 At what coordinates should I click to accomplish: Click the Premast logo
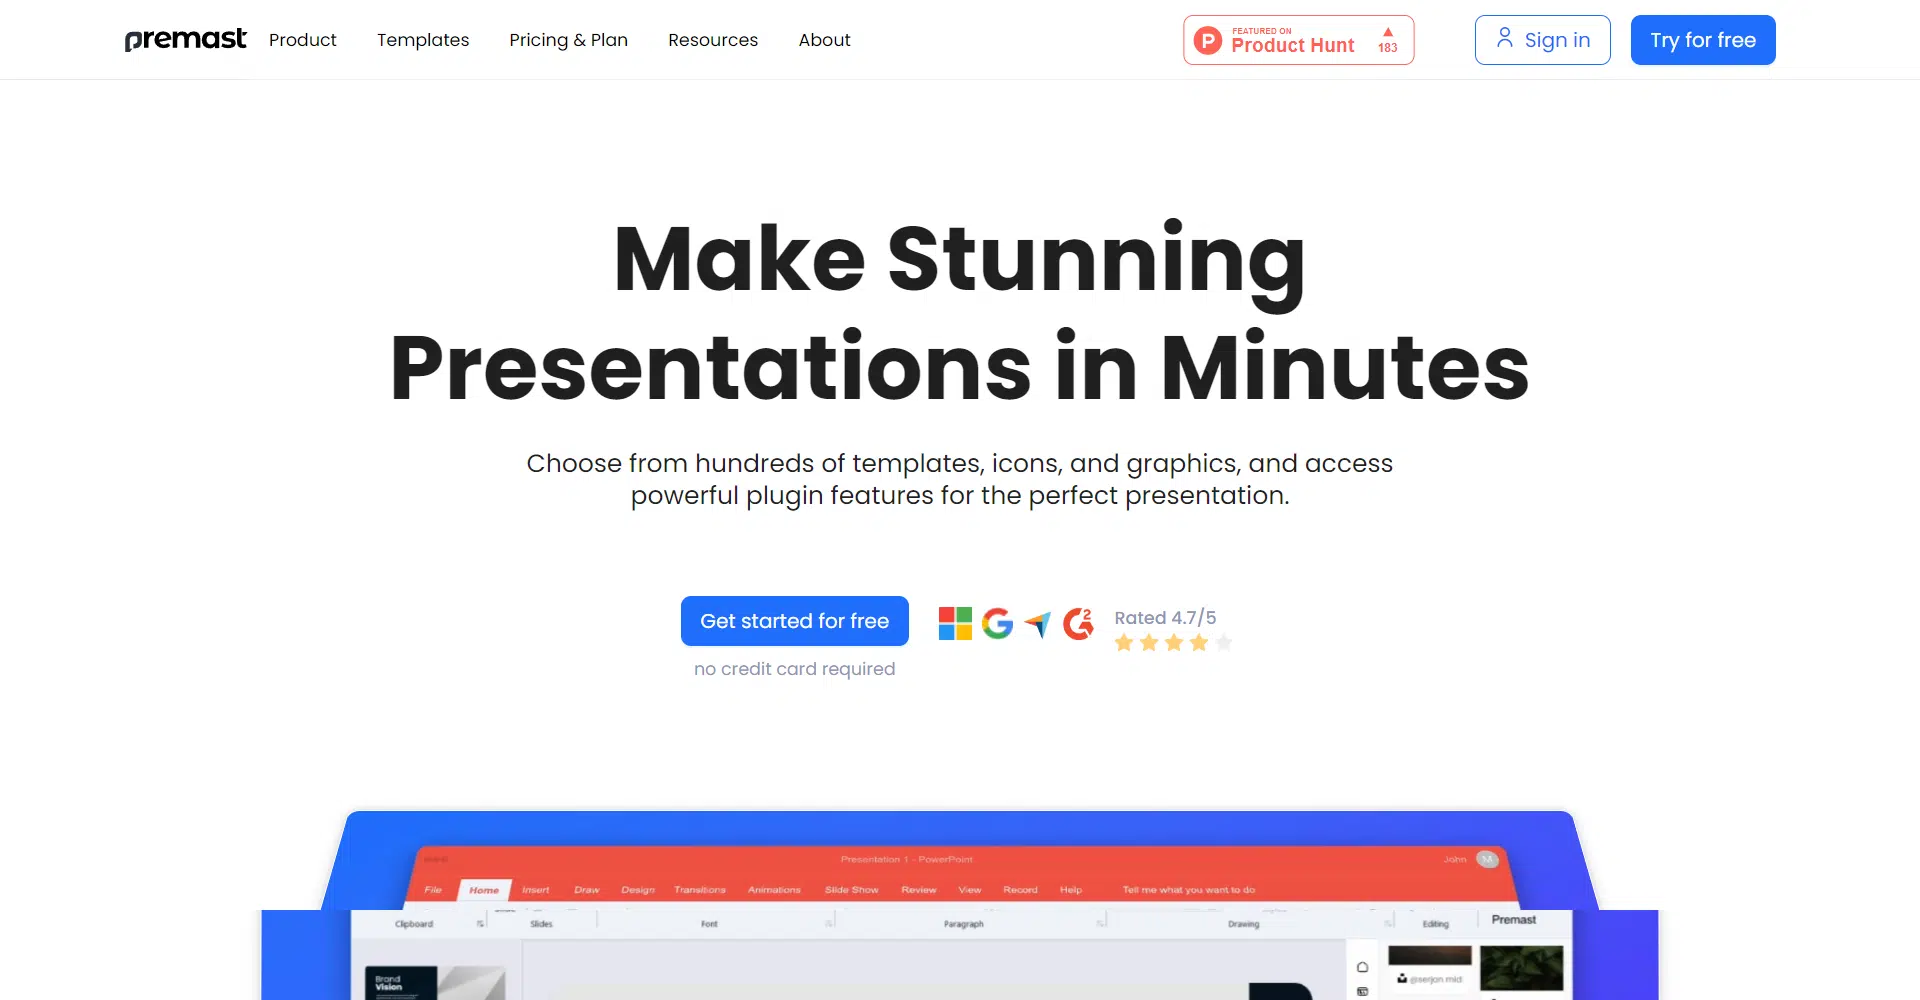[x=185, y=39]
